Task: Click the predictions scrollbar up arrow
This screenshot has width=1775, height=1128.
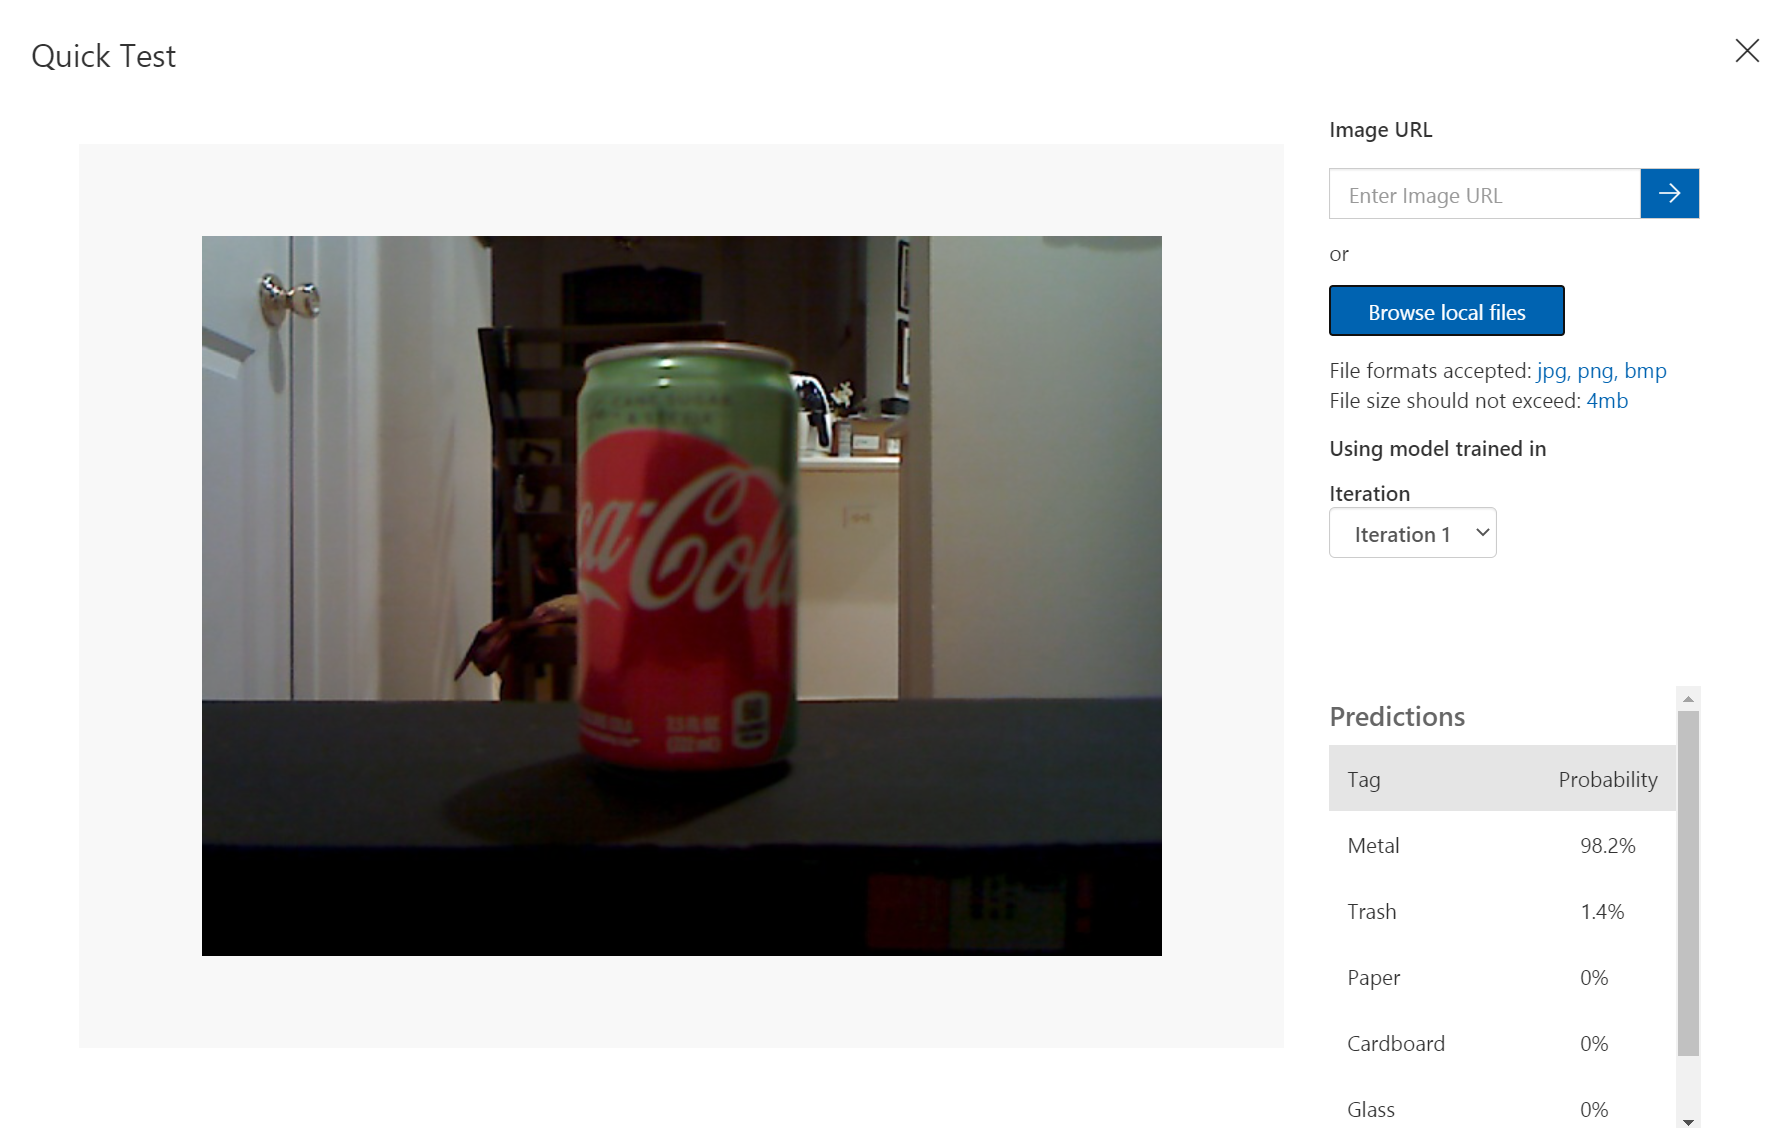Action: [x=1688, y=699]
